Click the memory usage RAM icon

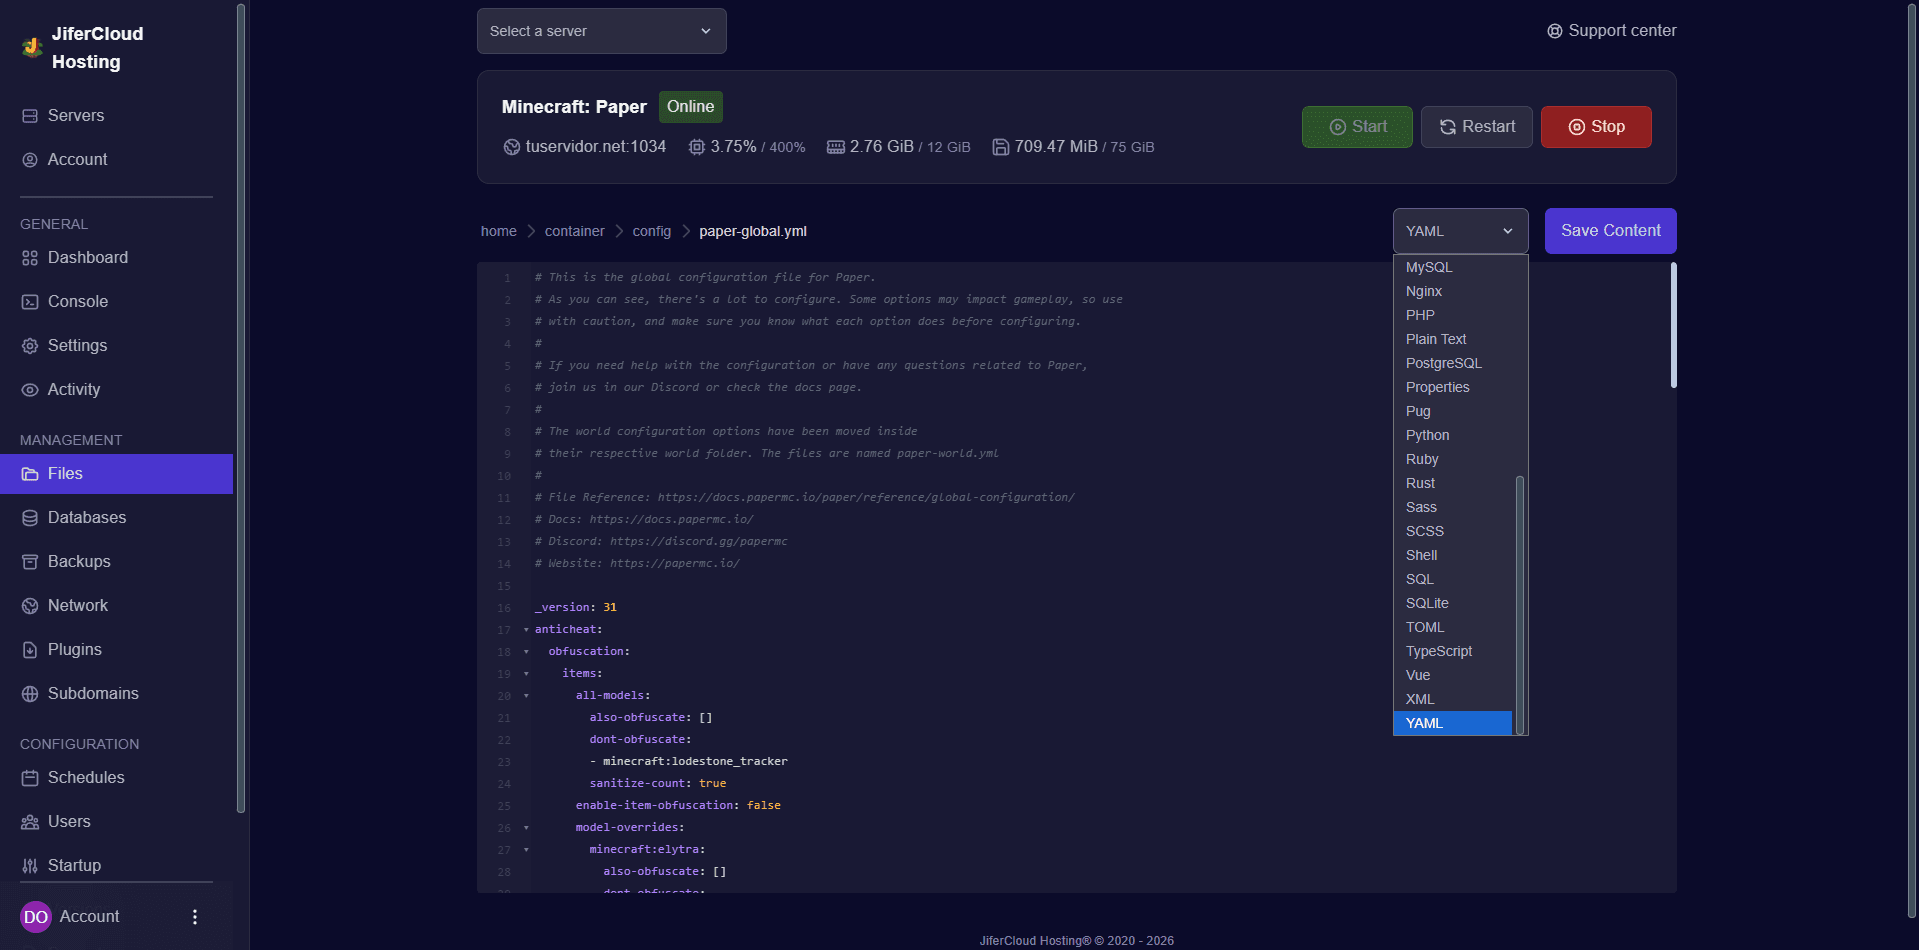[x=836, y=147]
